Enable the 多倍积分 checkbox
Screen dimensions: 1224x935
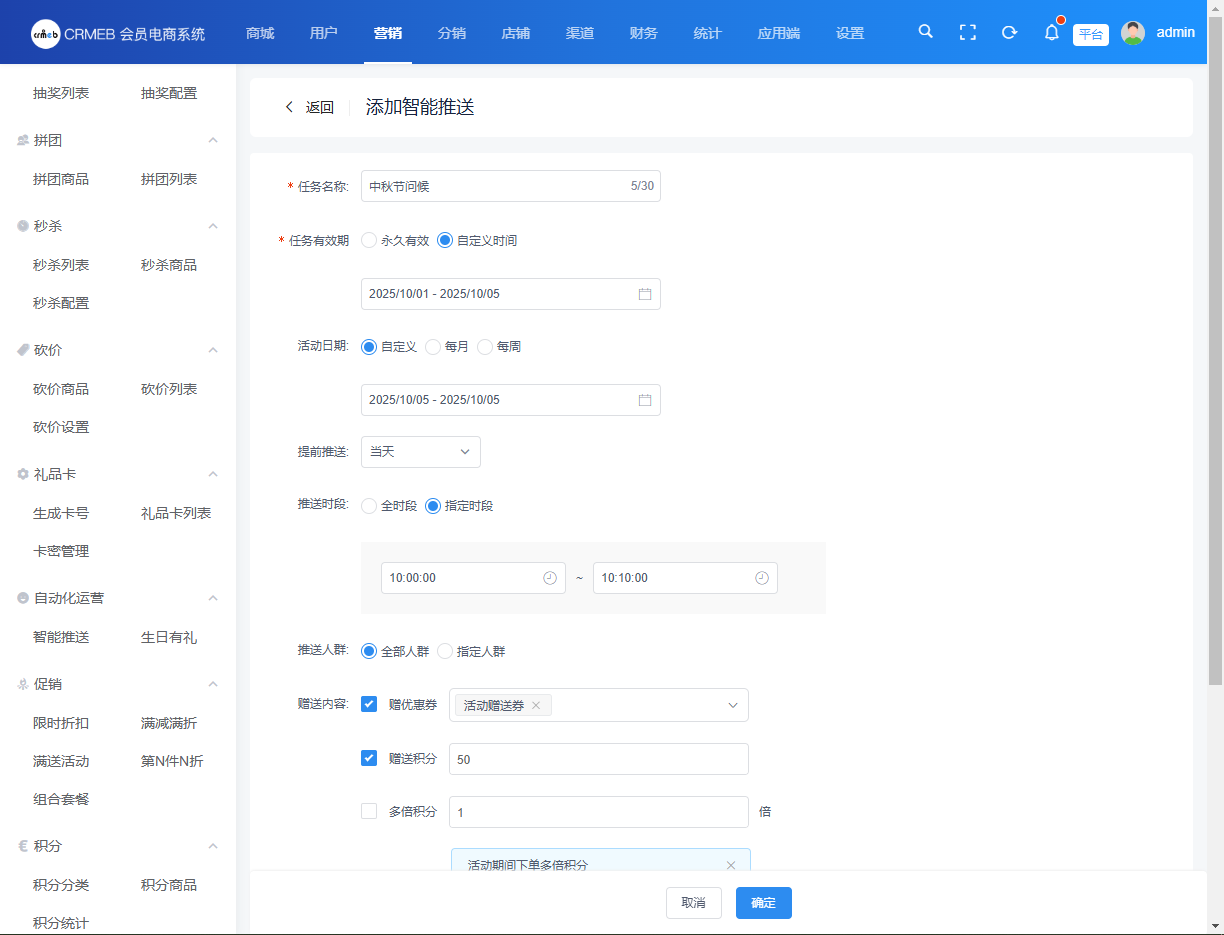(x=369, y=811)
